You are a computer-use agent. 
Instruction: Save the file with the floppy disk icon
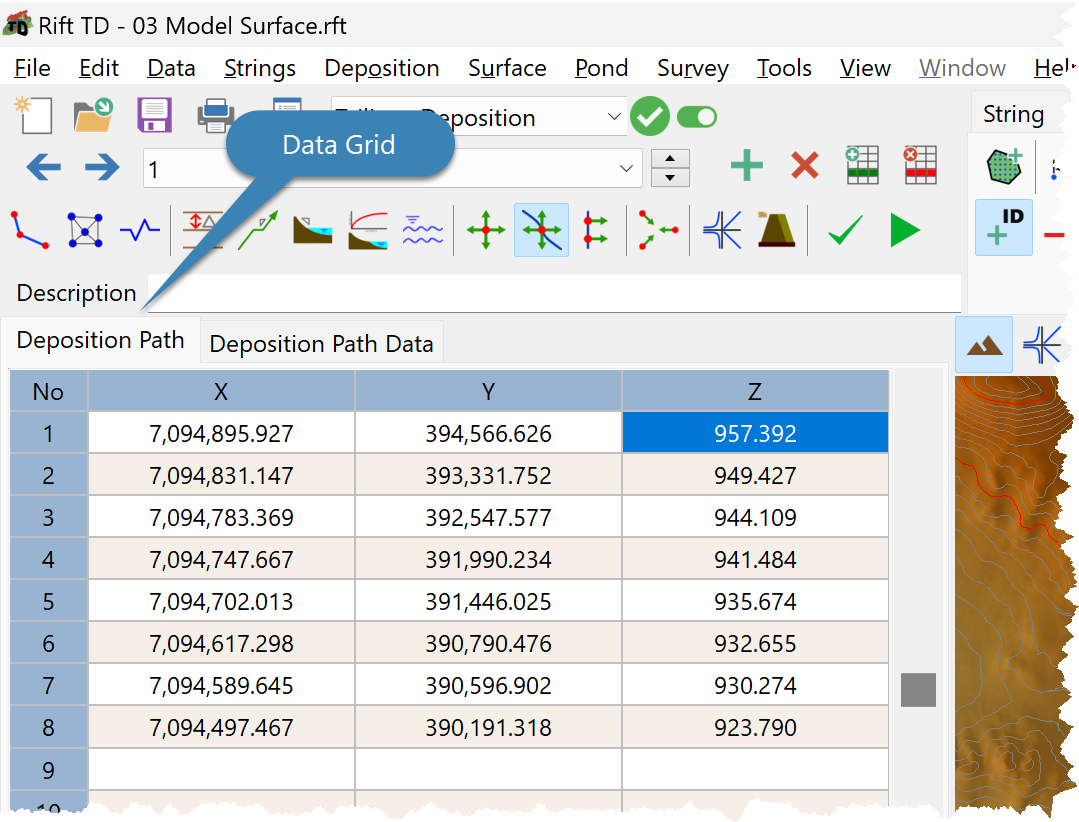point(154,116)
